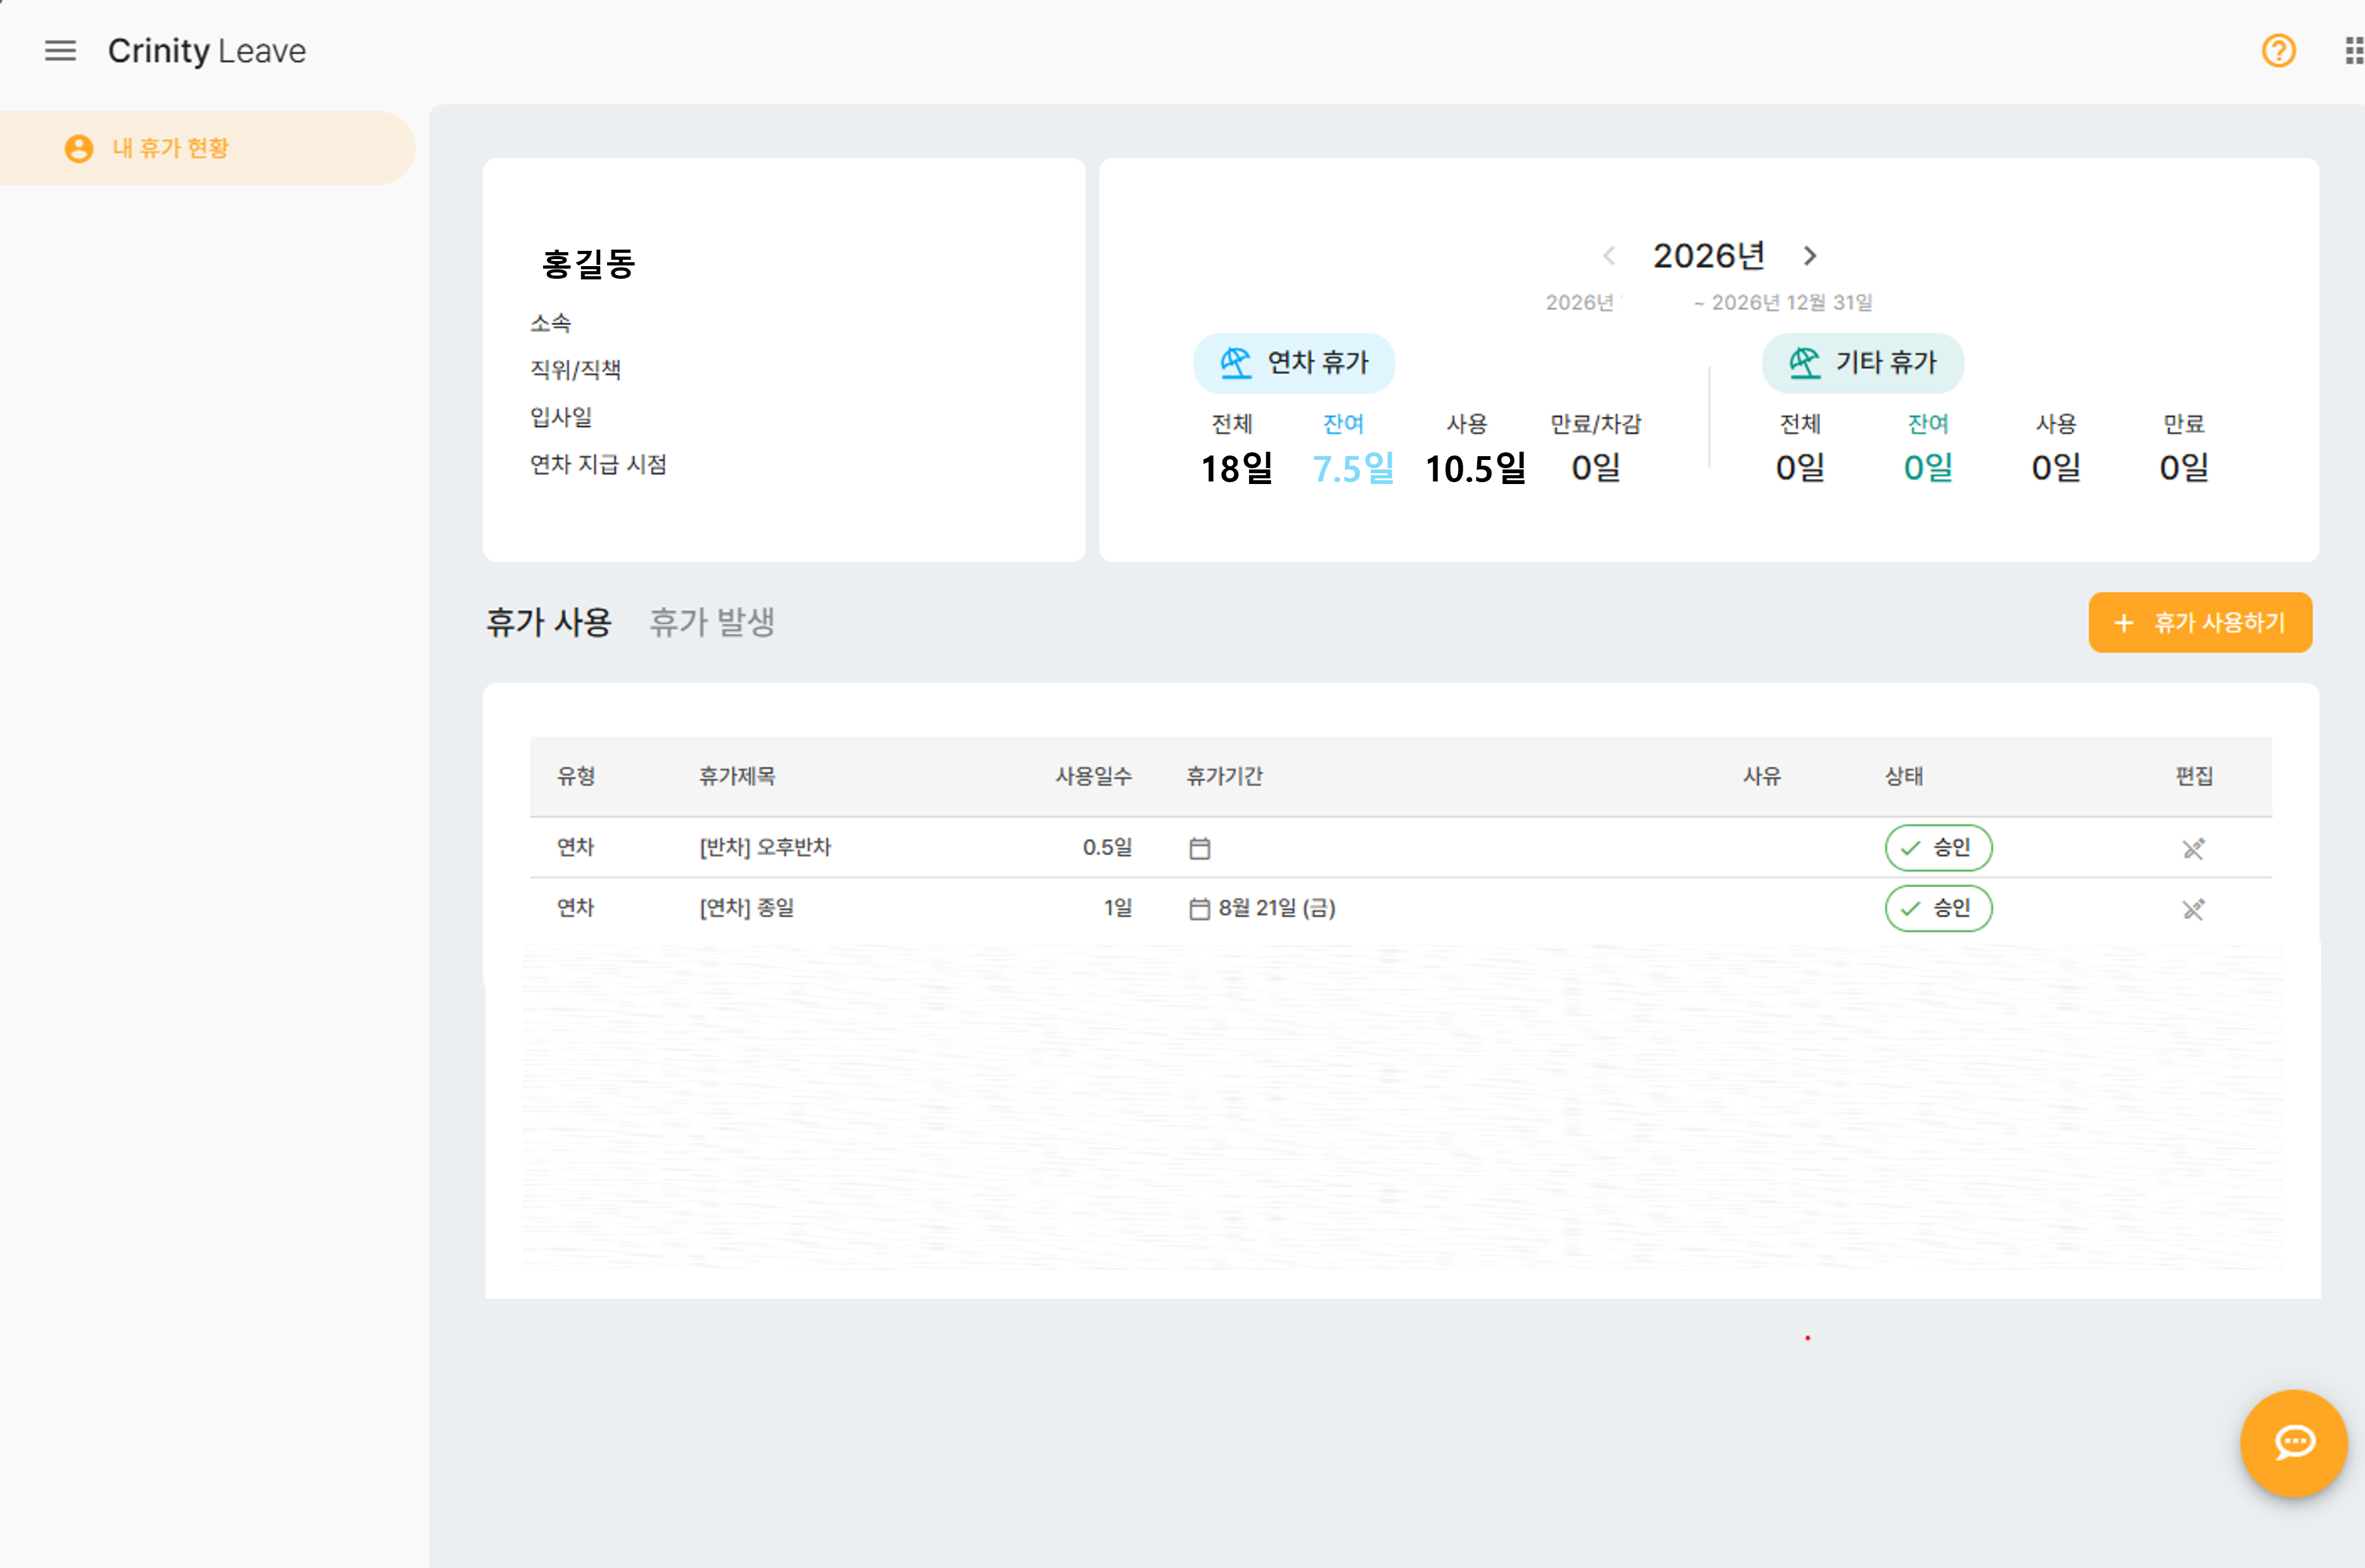Click [반차] 오후반차 leave title
Image resolution: width=2365 pixels, height=1568 pixels.
click(765, 847)
